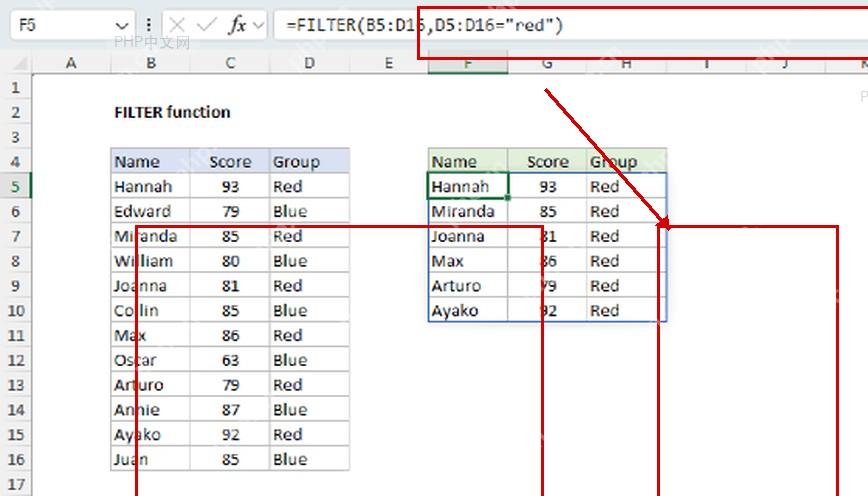The image size is (868, 496).
Task: Select the score cell 63 for Oscar
Action: tap(230, 360)
